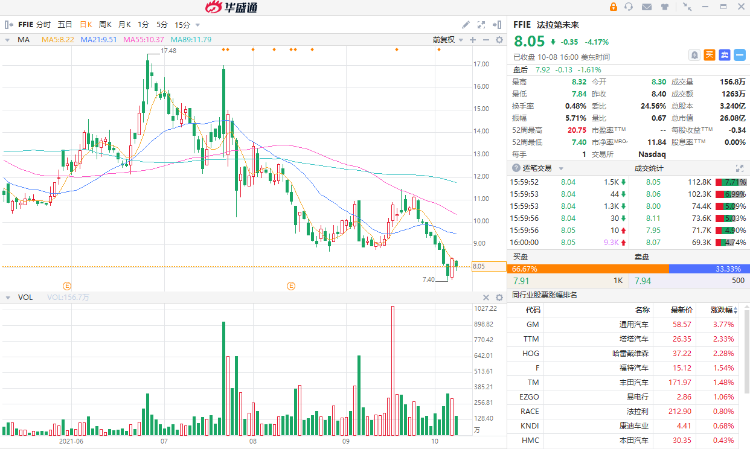Click the help question mark beside 逐笔交易
This screenshot has width=750, height=449.
(516, 168)
